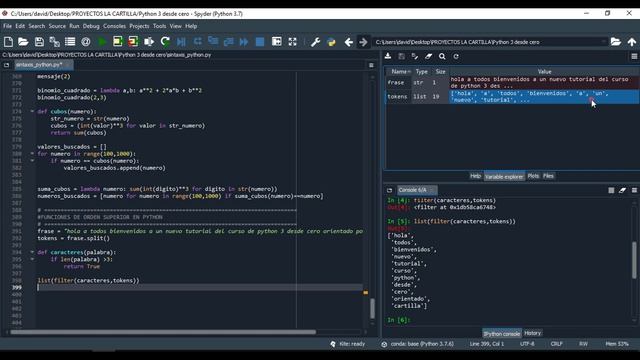This screenshot has width=640, height=360.
Task: Open the working directory path dropdown
Action: click(604, 42)
